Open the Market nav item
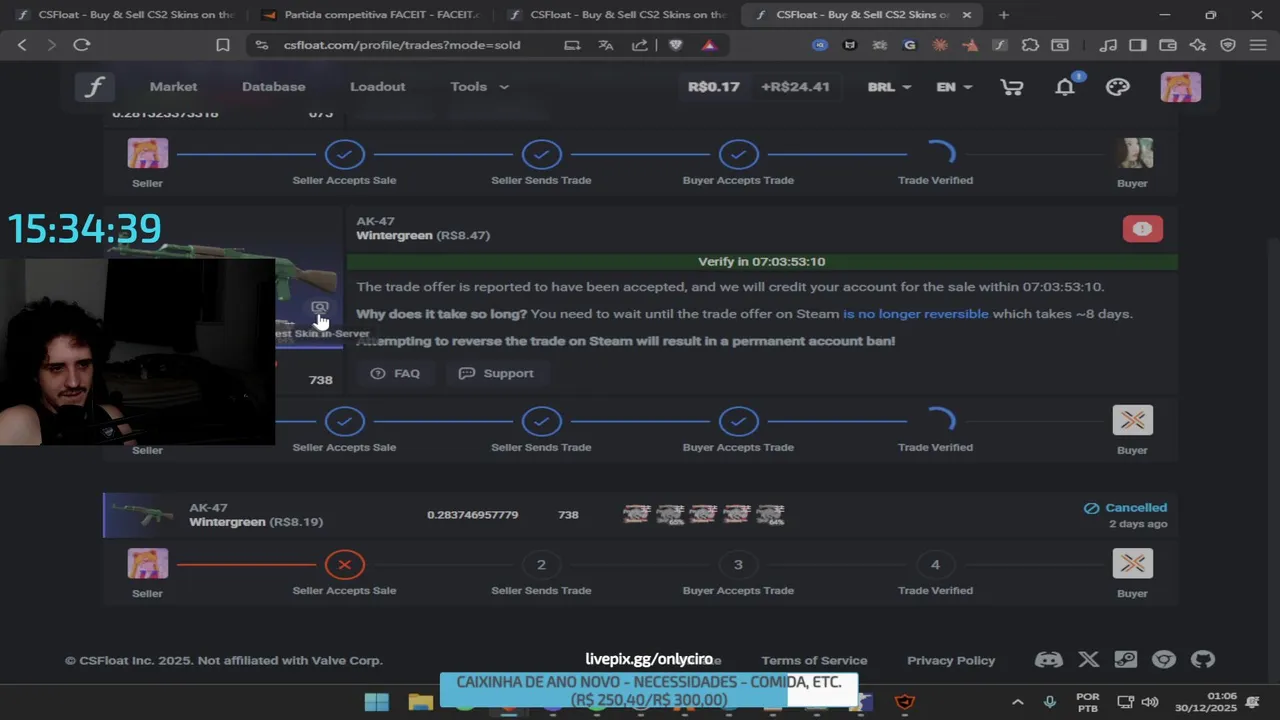This screenshot has height=720, width=1280. click(x=173, y=87)
